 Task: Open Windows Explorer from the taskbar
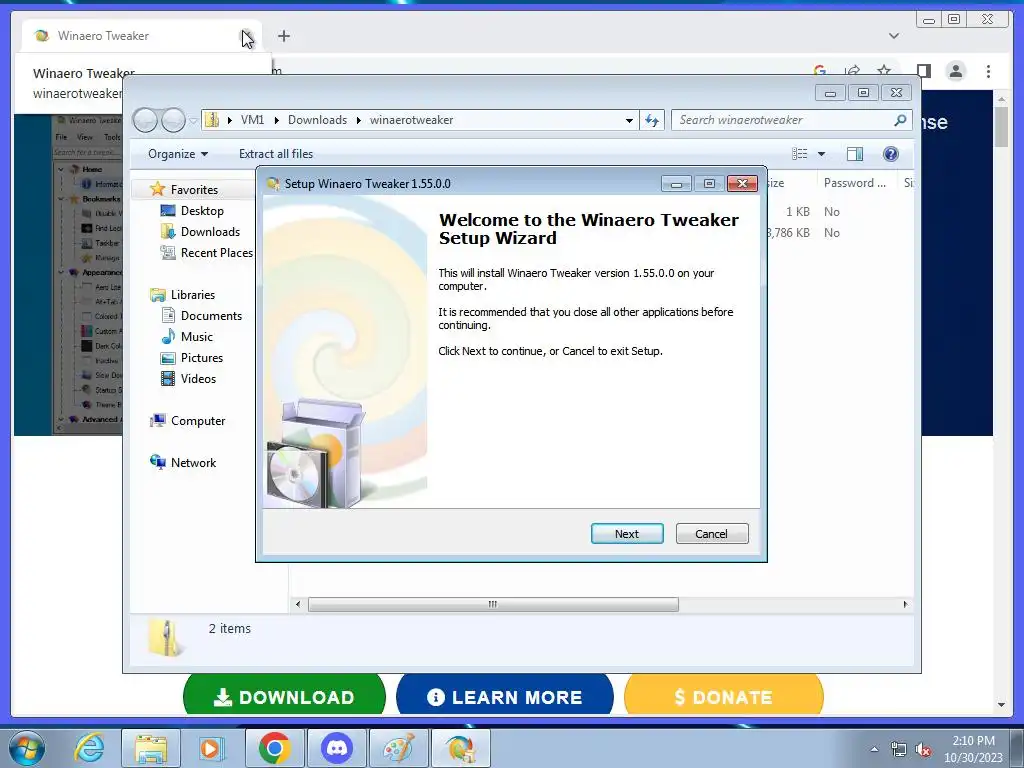[x=151, y=748]
